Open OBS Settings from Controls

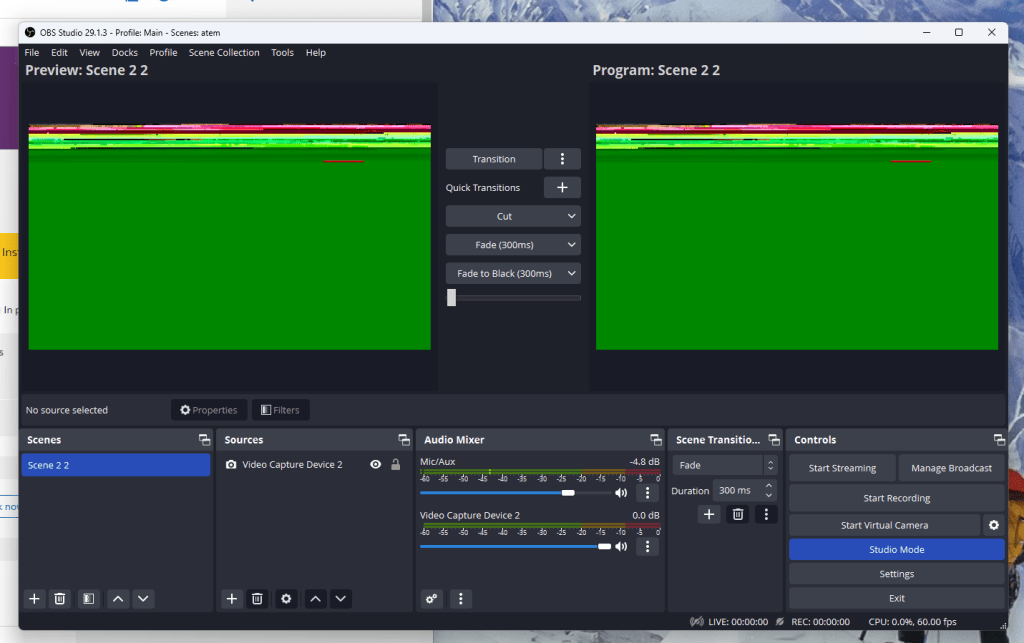tap(897, 574)
